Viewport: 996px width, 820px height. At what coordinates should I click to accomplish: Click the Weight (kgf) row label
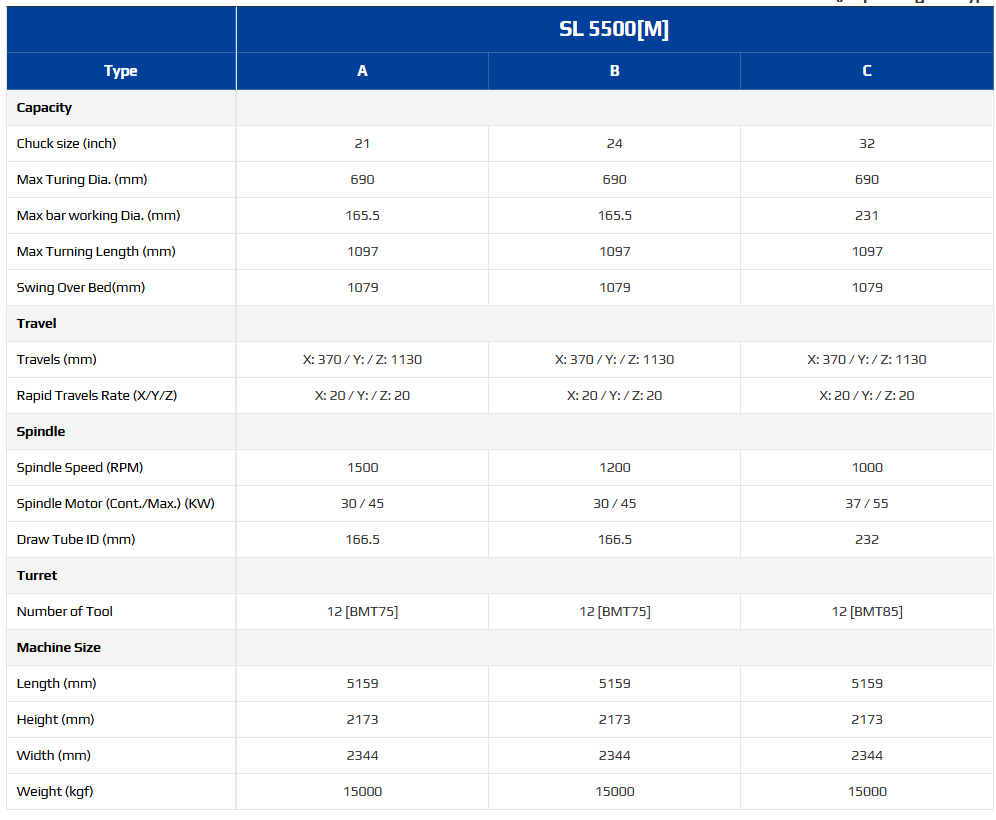(55, 792)
